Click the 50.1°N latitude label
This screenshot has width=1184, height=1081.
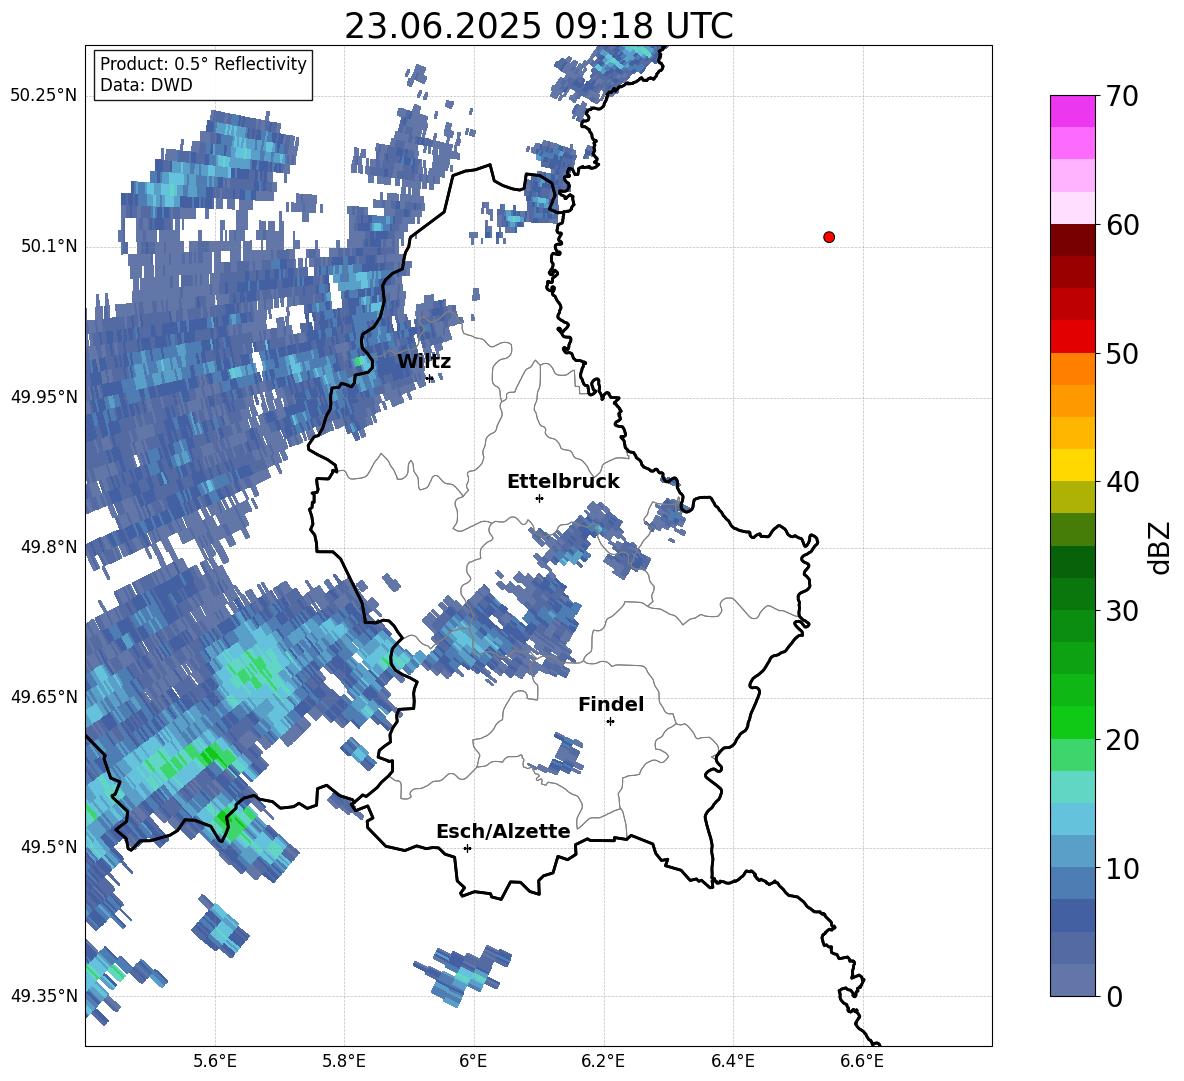tap(48, 247)
